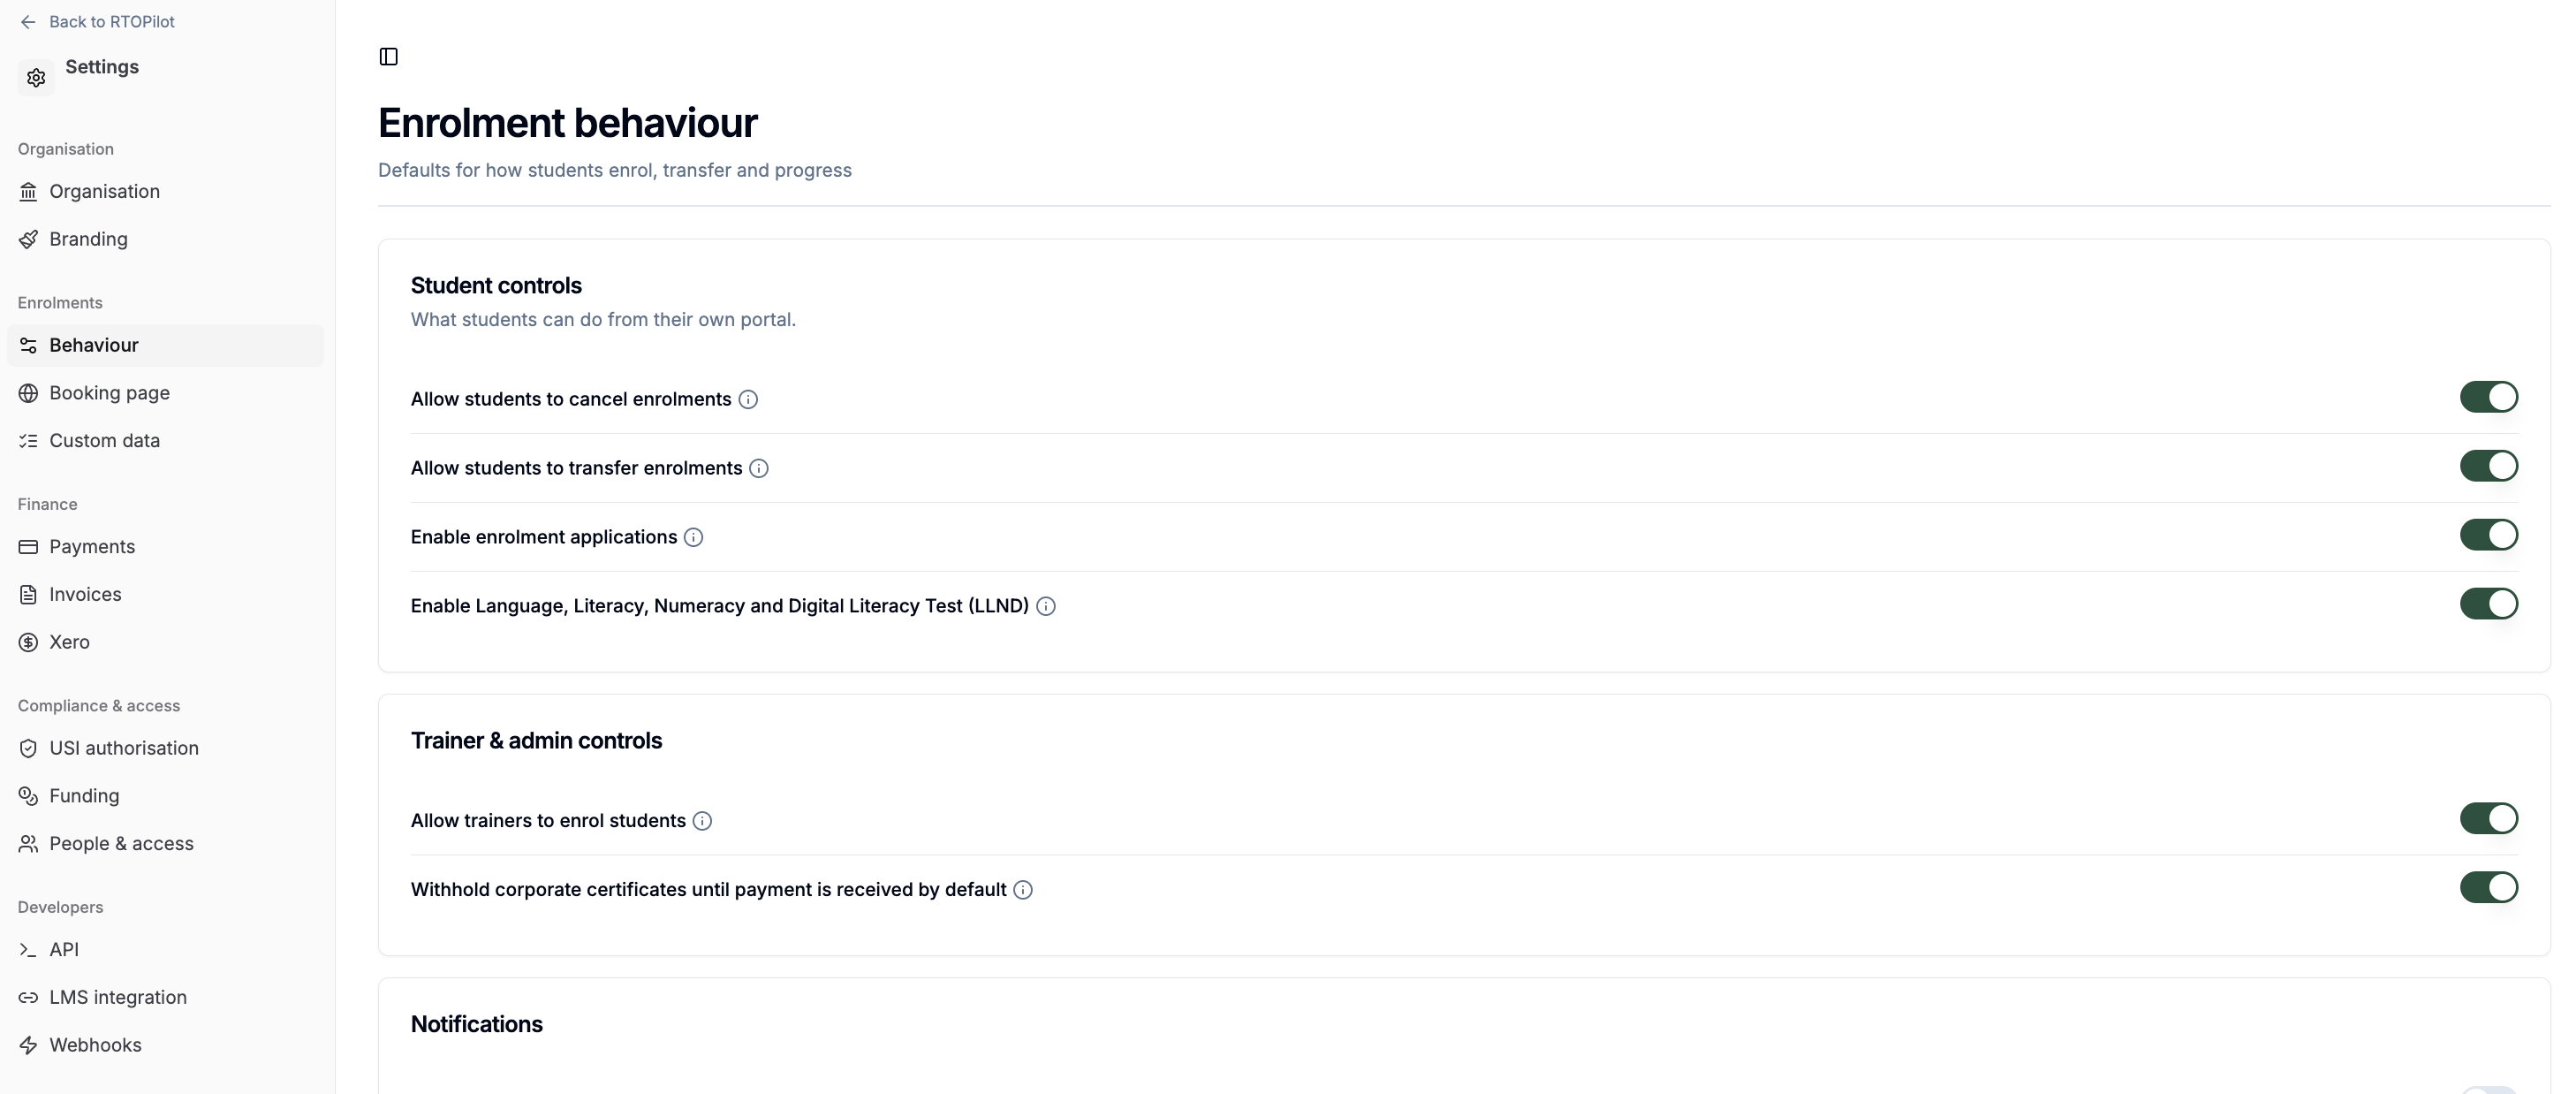
Task: Turn off enrolment applications switch
Action: (x=2489, y=535)
